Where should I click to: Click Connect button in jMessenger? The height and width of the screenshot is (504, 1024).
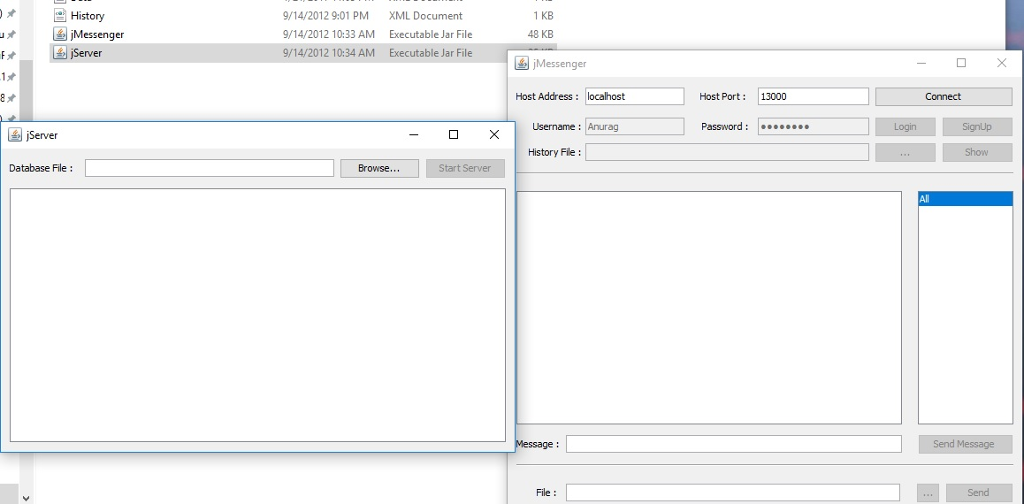943,96
